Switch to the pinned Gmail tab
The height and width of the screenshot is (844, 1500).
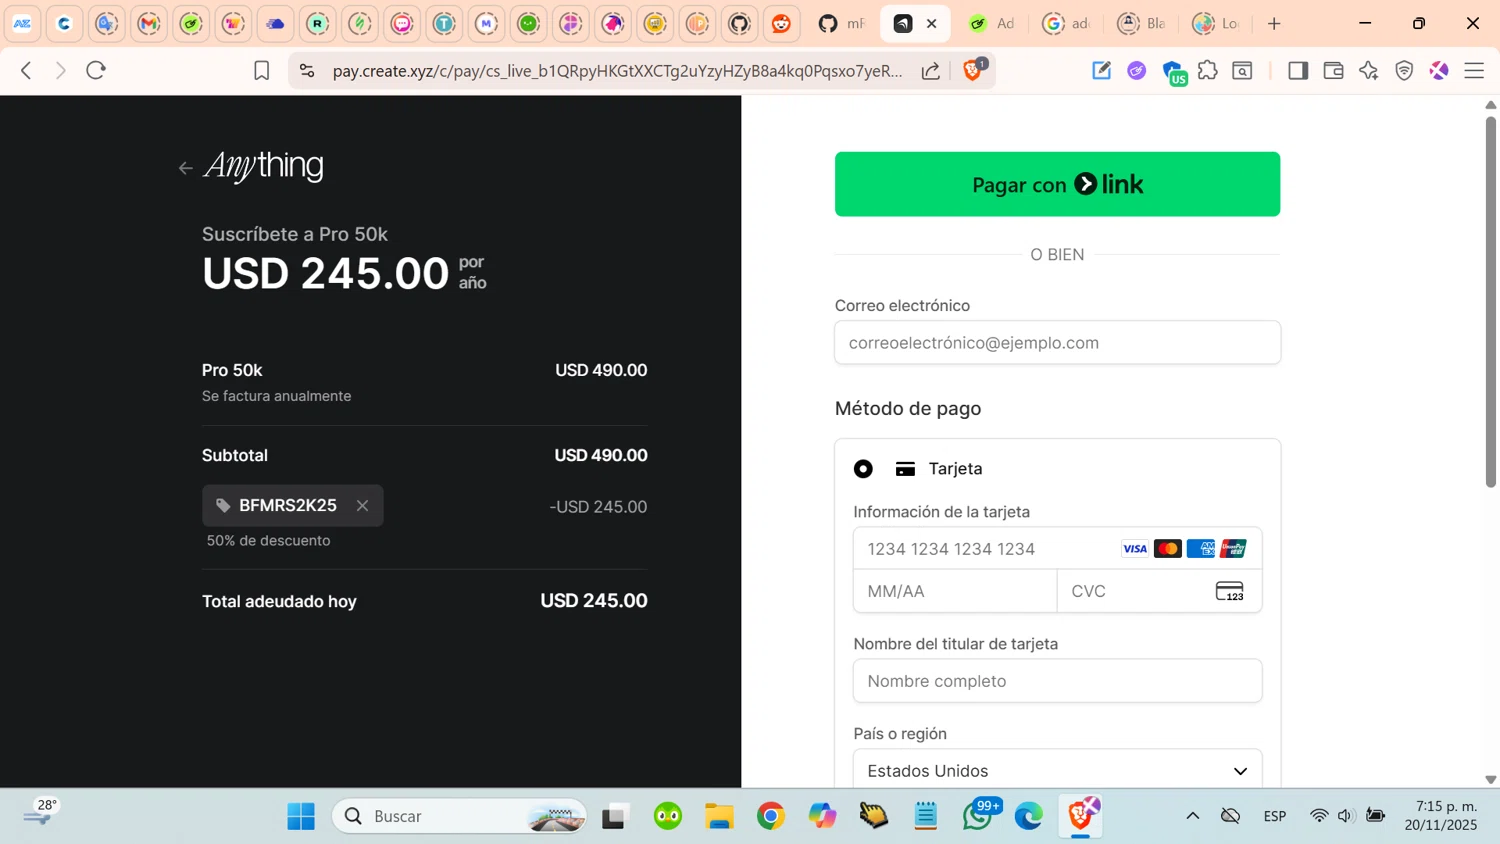(149, 23)
